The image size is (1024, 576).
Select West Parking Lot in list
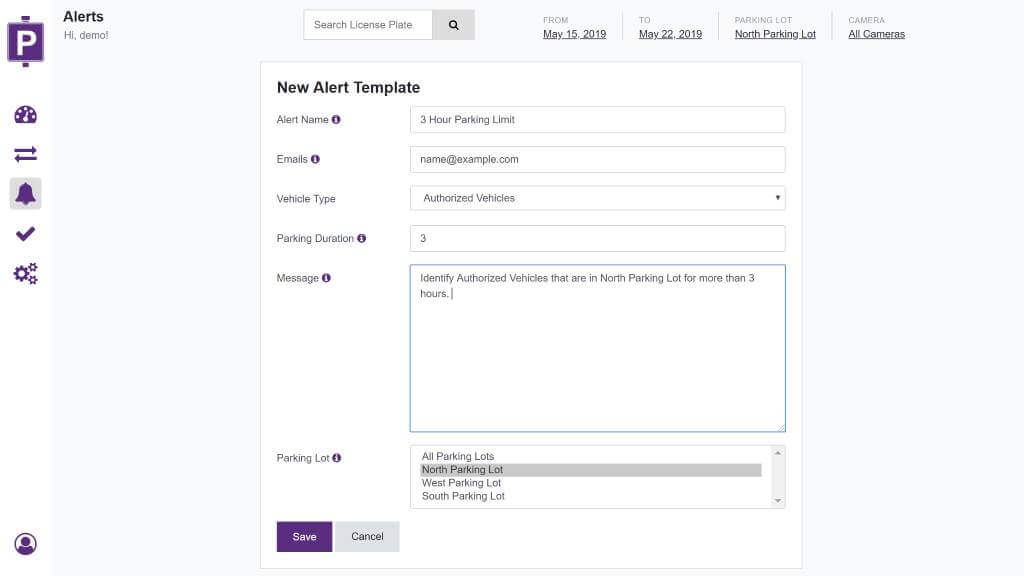pos(461,483)
